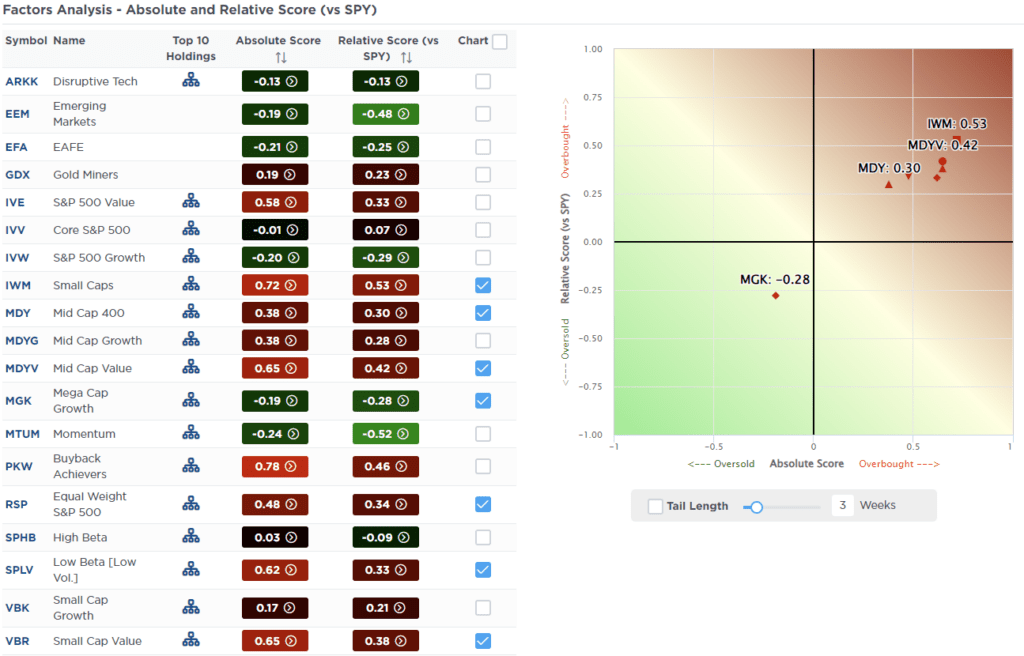Select the IWM: 0.53 chart label
This screenshot has height=656, width=1024.
(x=957, y=123)
